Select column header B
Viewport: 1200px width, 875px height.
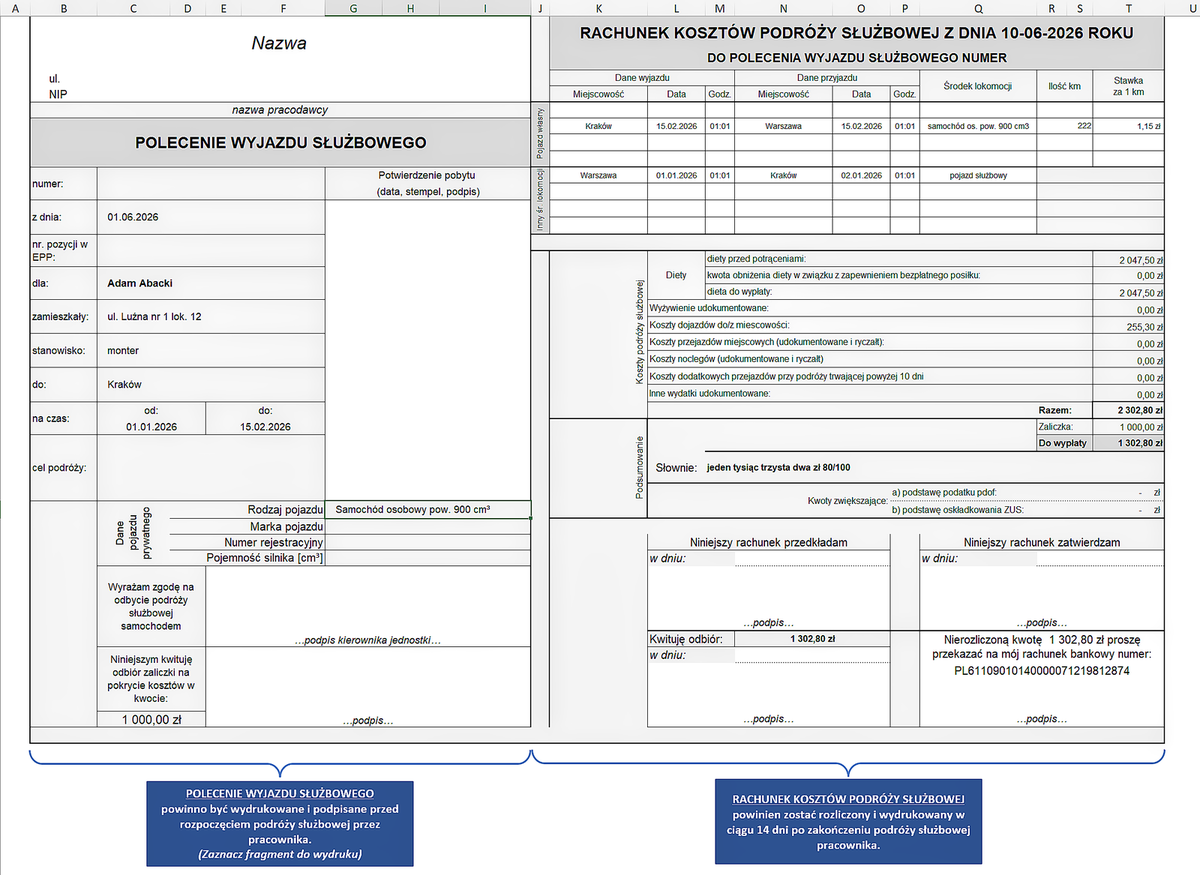click(x=64, y=9)
